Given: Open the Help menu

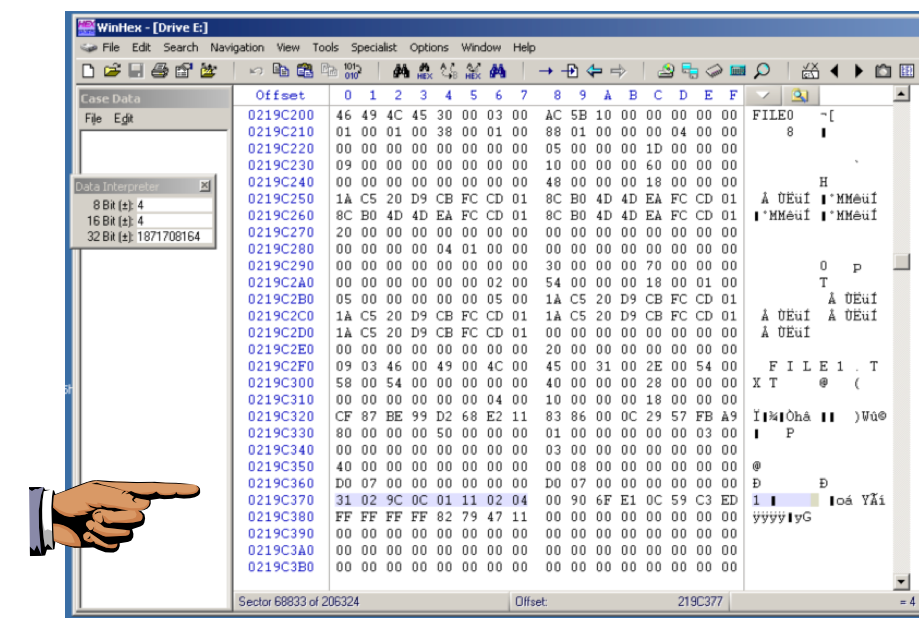Looking at the screenshot, I should click(x=524, y=47).
